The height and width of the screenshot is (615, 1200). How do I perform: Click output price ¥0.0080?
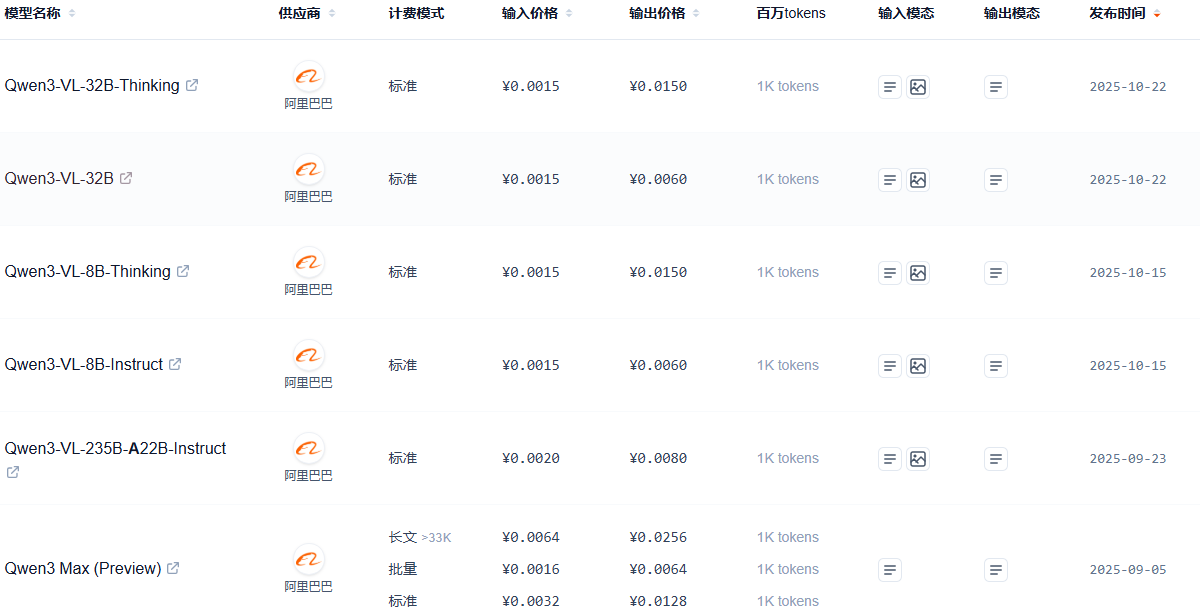(x=658, y=458)
